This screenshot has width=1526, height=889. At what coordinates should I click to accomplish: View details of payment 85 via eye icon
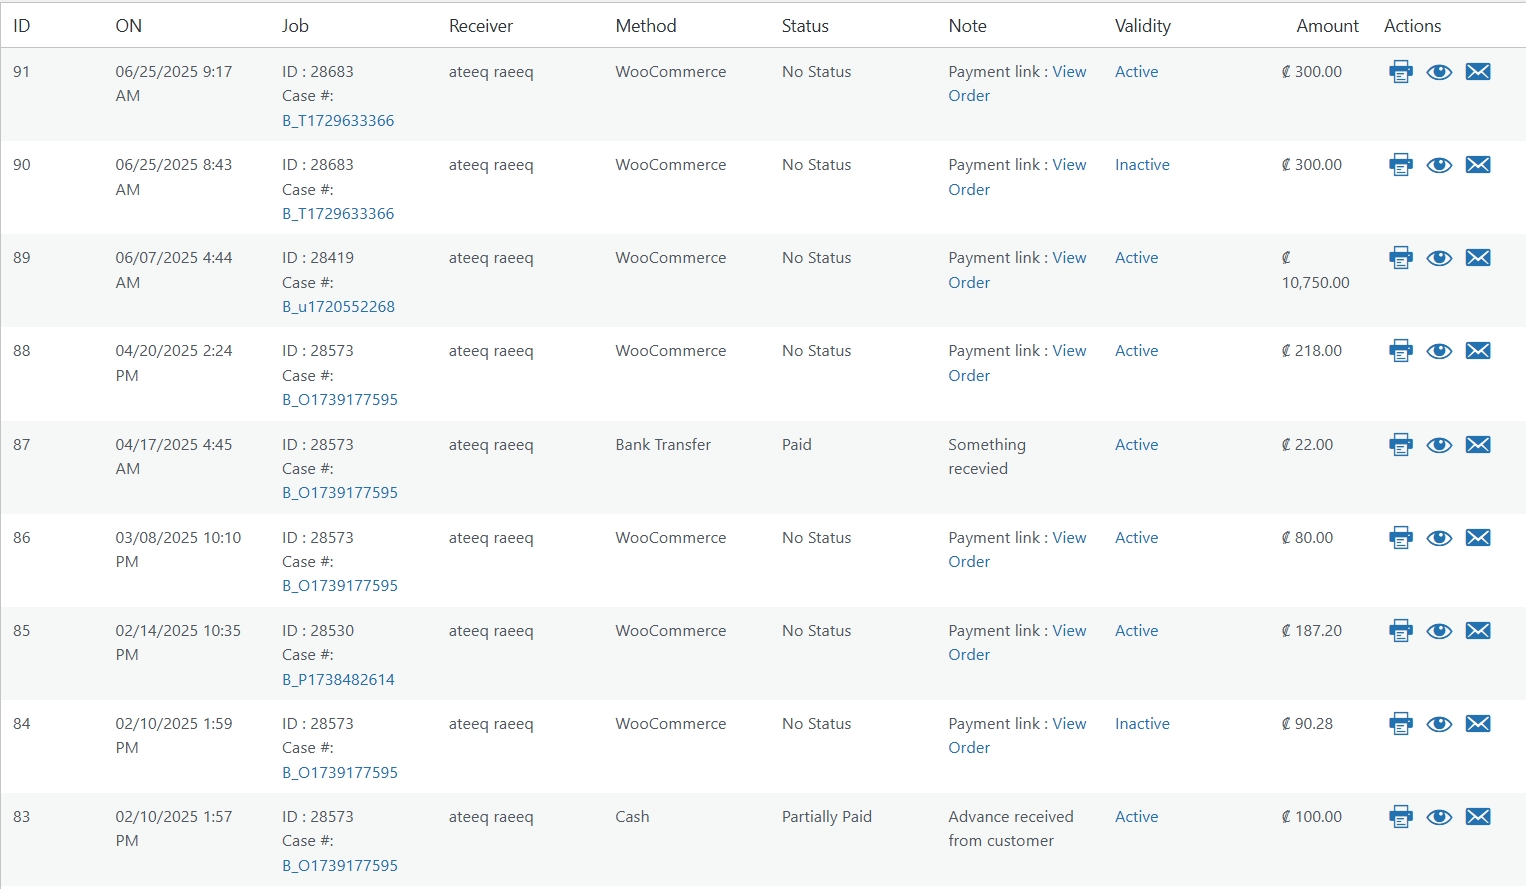pos(1439,631)
